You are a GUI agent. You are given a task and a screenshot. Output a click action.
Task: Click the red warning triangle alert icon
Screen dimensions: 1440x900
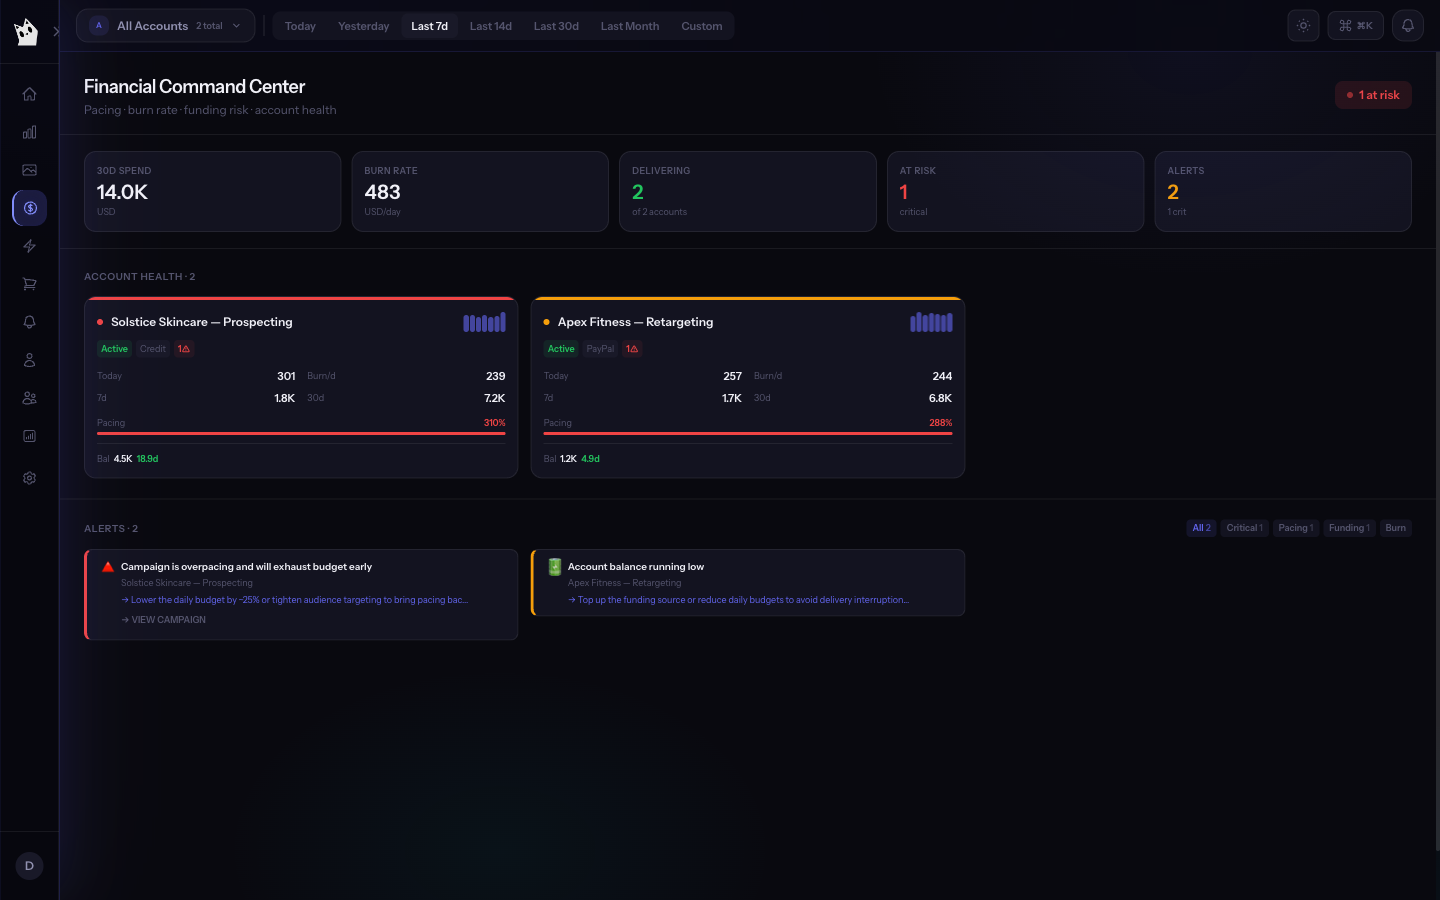pyautogui.click(x=108, y=567)
